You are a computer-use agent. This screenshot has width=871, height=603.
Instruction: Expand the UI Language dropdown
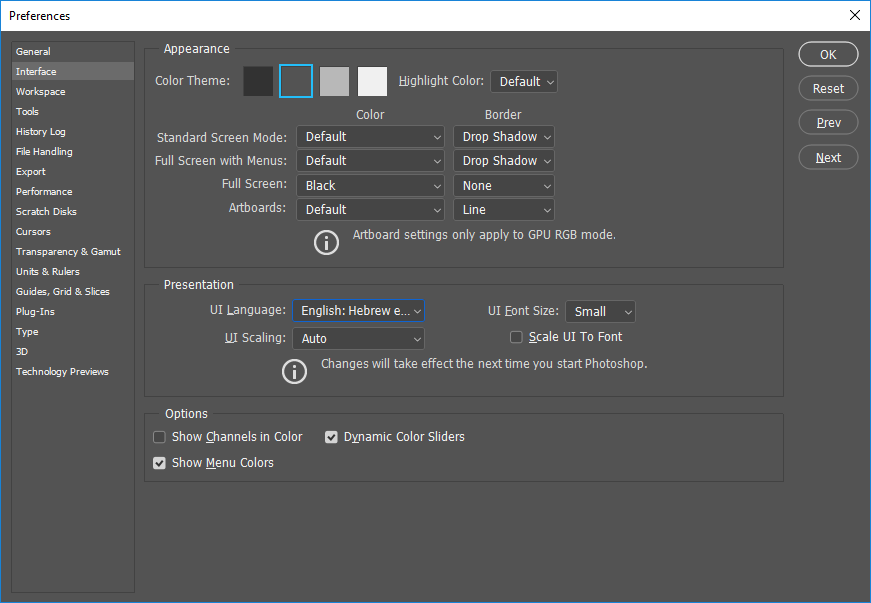358,311
